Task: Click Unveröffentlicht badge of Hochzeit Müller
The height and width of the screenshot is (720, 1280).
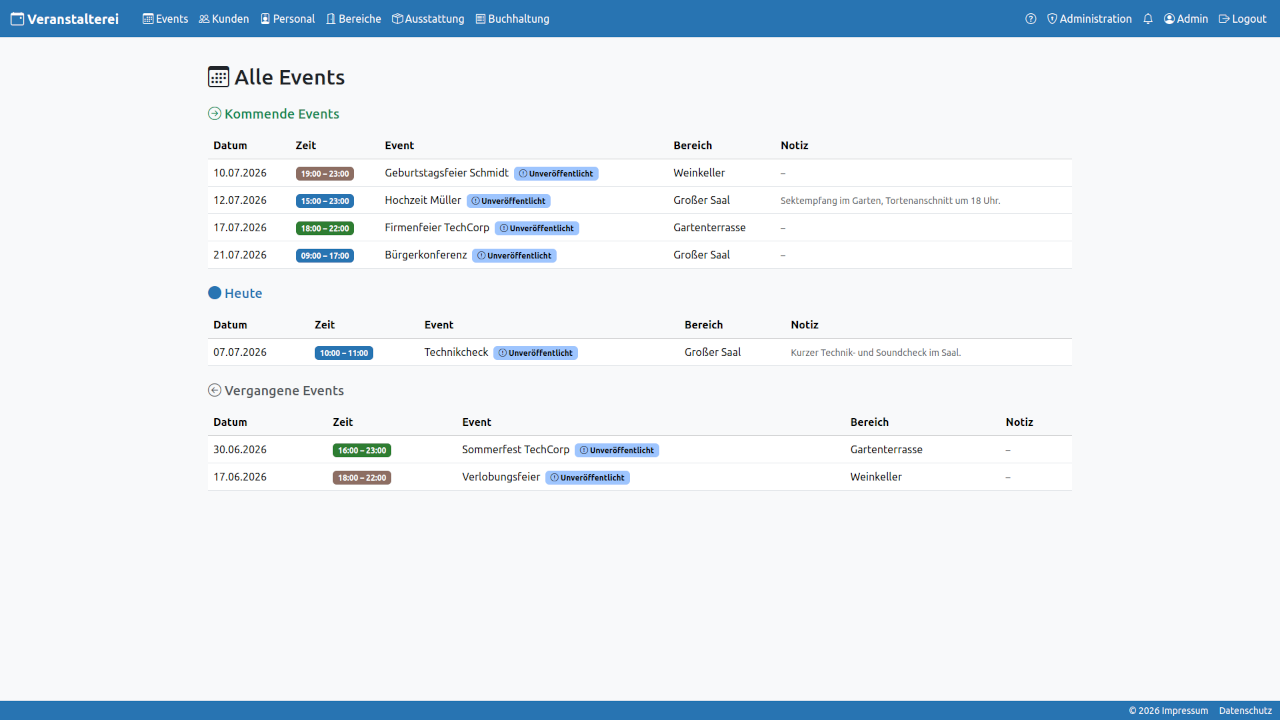Action: [509, 201]
